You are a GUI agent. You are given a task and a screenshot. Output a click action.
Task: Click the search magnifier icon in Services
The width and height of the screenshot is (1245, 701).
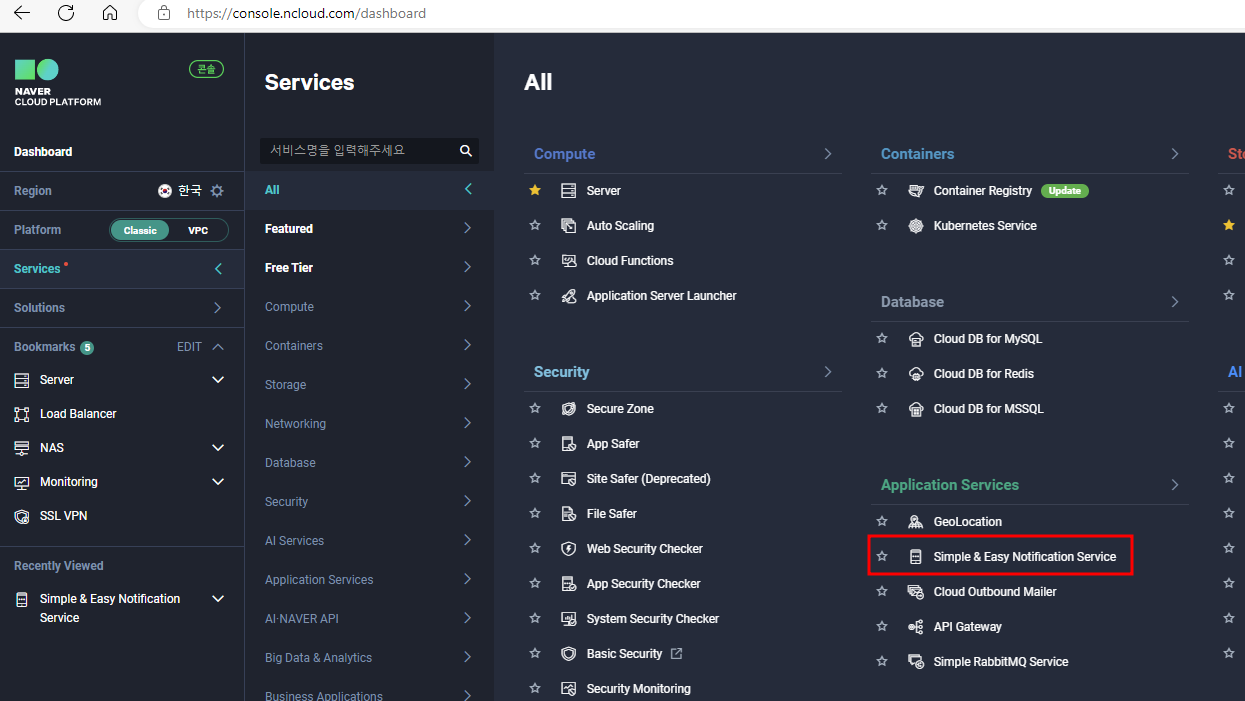coord(465,150)
